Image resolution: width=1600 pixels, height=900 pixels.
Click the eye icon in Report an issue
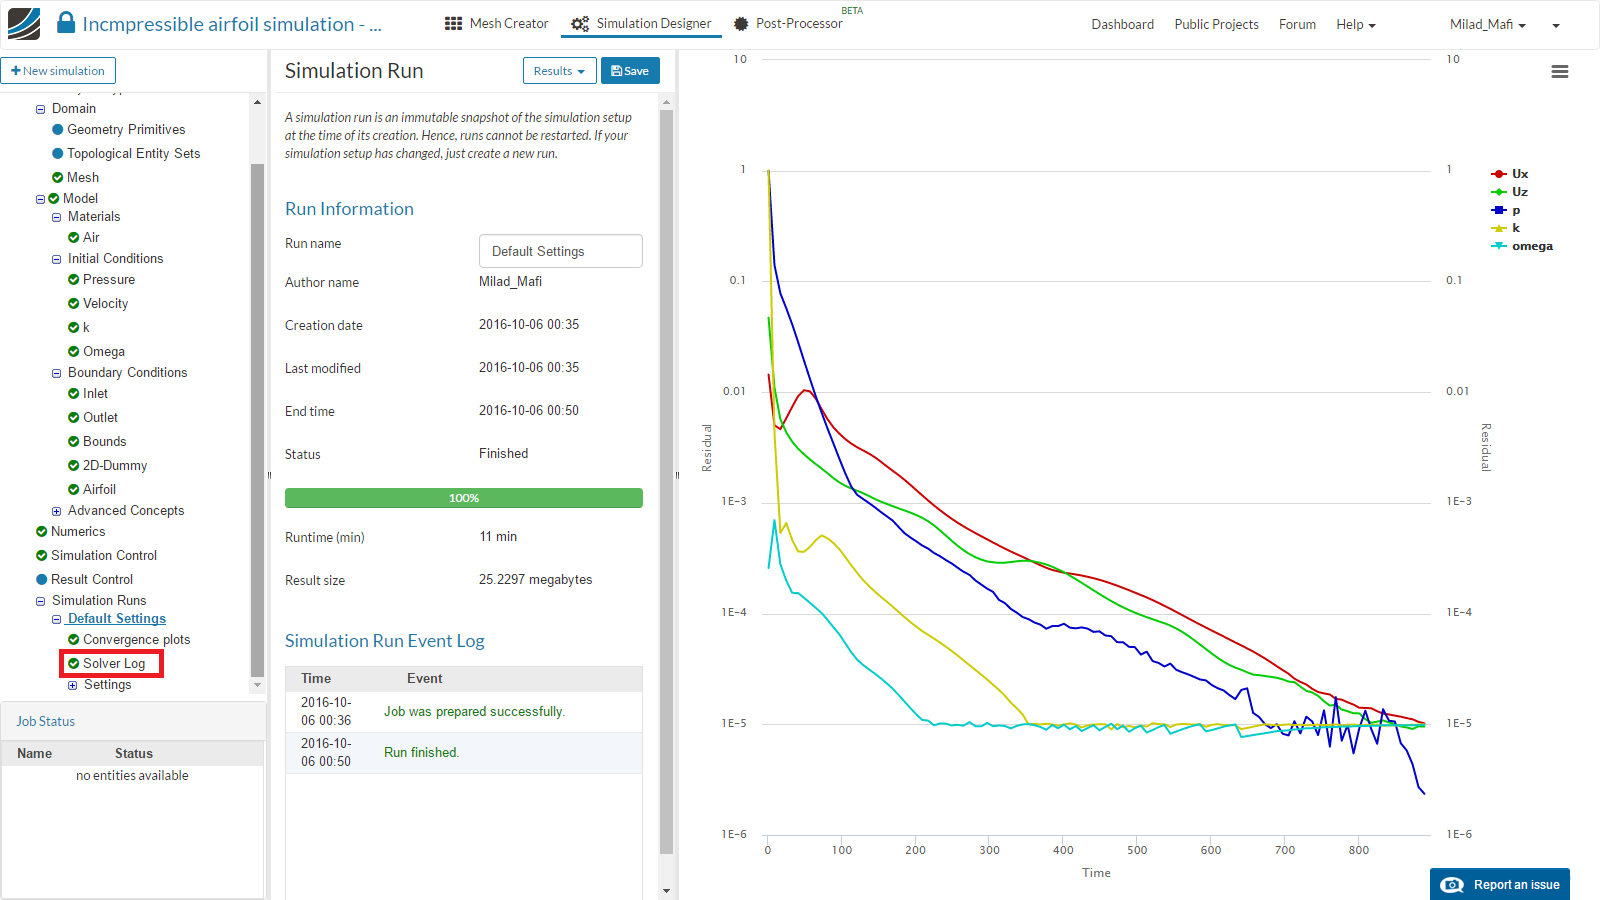point(1451,885)
